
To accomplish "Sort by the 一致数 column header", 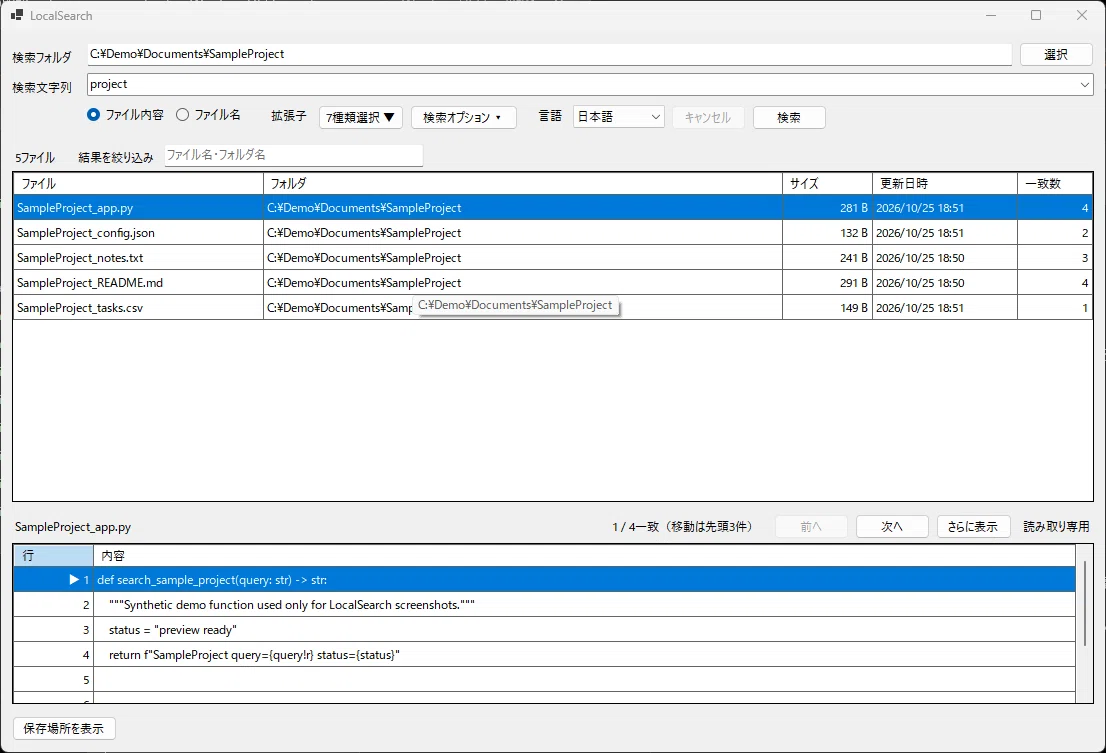I will coord(1055,183).
